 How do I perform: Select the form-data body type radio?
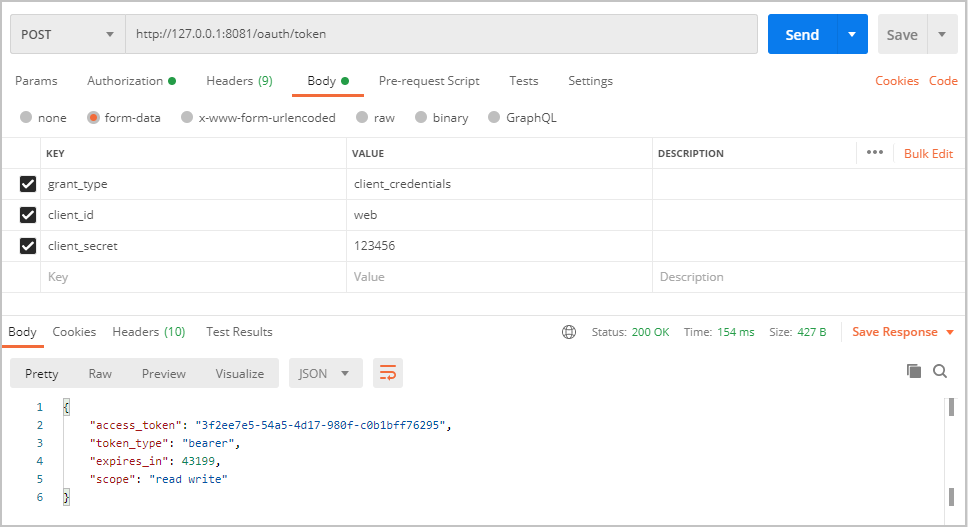pos(93,117)
